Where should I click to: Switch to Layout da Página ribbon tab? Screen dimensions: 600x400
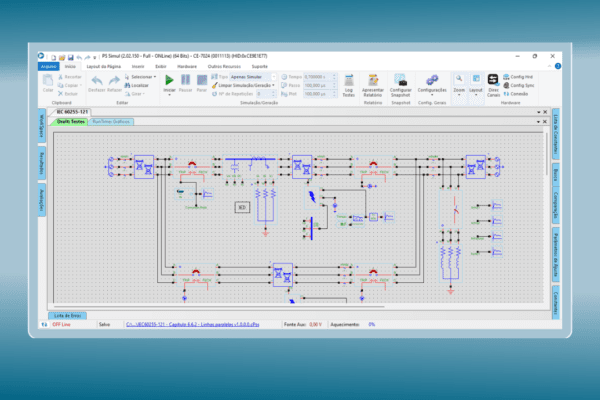(x=103, y=67)
